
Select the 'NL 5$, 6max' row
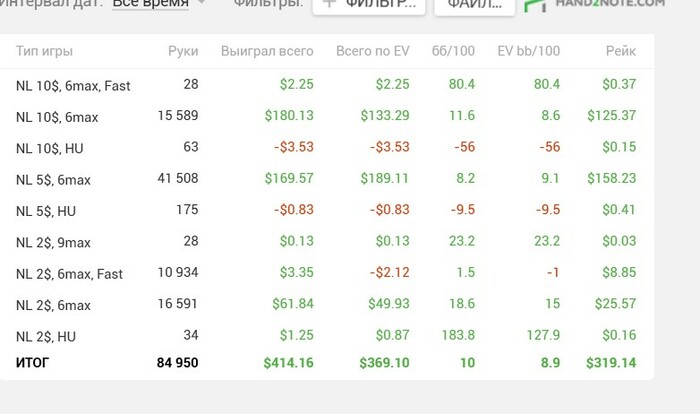click(327, 179)
